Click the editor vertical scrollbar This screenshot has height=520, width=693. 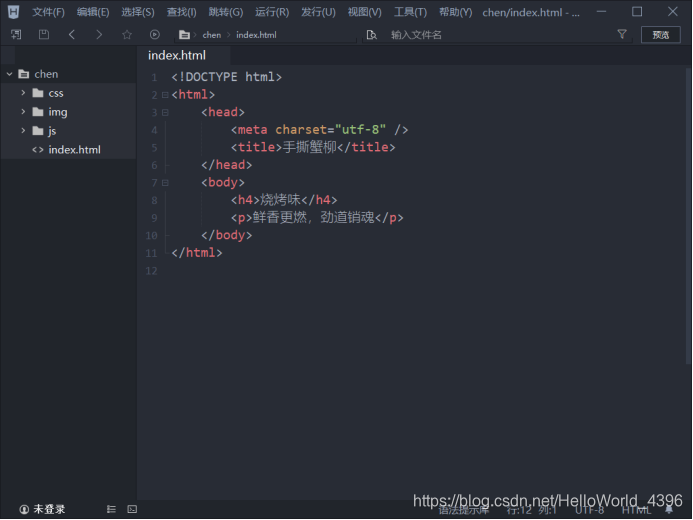[x=688, y=216]
